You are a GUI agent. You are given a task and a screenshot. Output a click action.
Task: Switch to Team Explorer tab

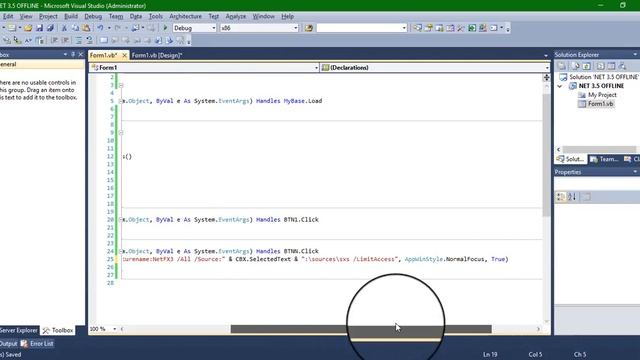pyautogui.click(x=604, y=159)
